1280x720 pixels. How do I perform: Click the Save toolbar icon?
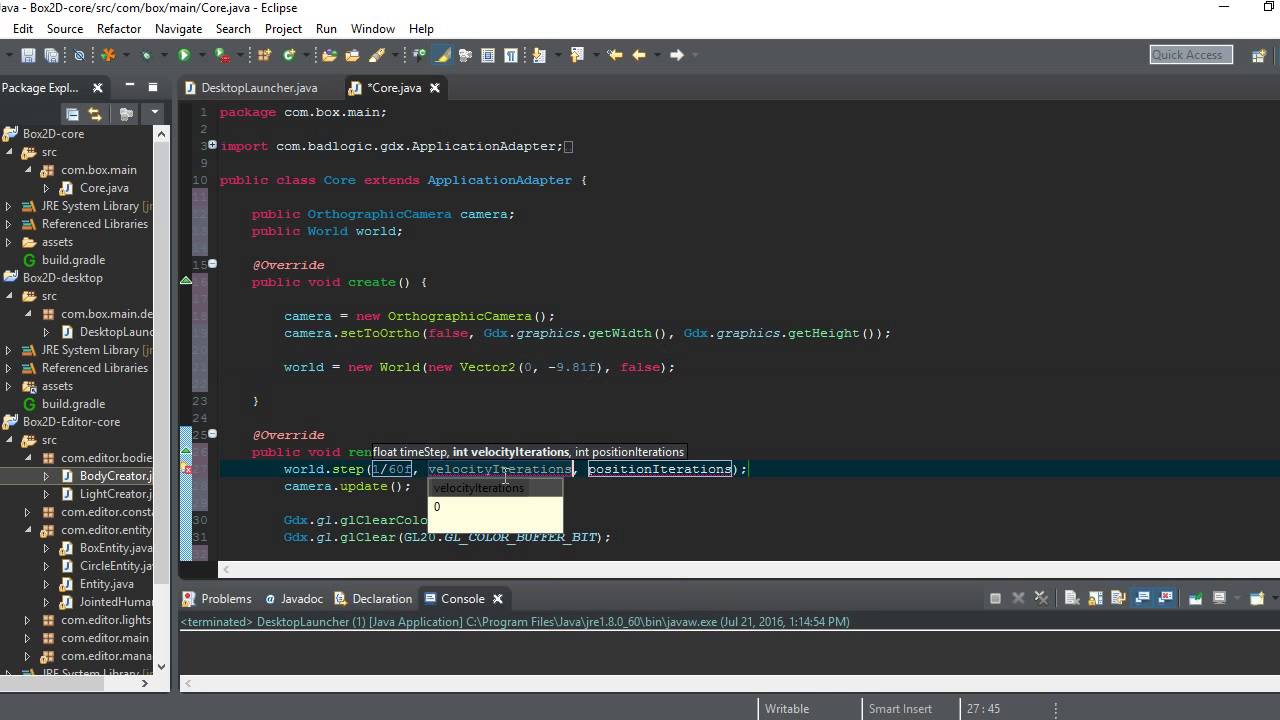[28, 55]
